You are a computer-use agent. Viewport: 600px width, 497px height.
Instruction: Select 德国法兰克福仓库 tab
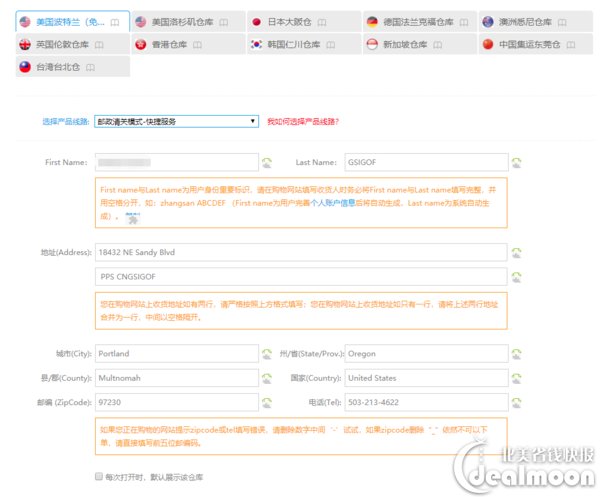(420, 22)
